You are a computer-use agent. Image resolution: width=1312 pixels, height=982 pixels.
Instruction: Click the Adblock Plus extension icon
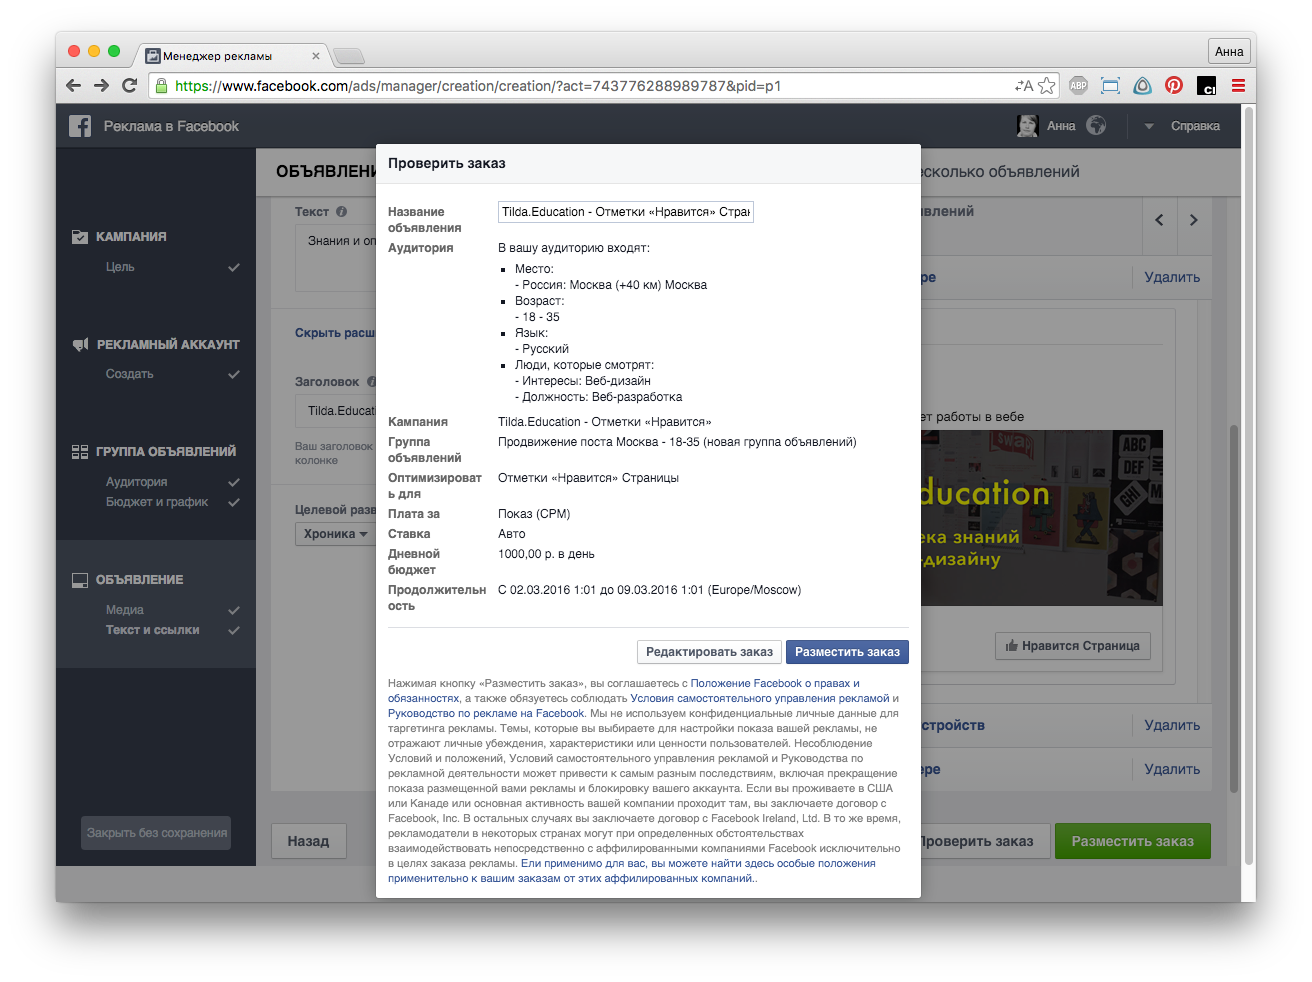click(1078, 86)
